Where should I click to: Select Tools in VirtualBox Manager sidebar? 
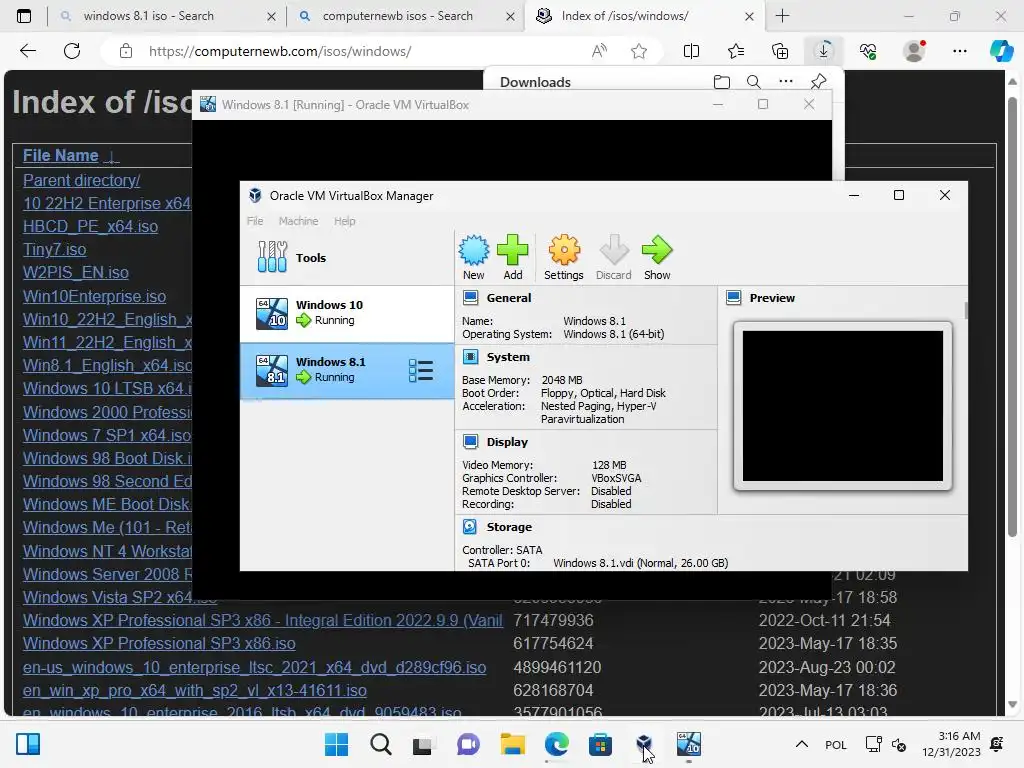(x=347, y=257)
